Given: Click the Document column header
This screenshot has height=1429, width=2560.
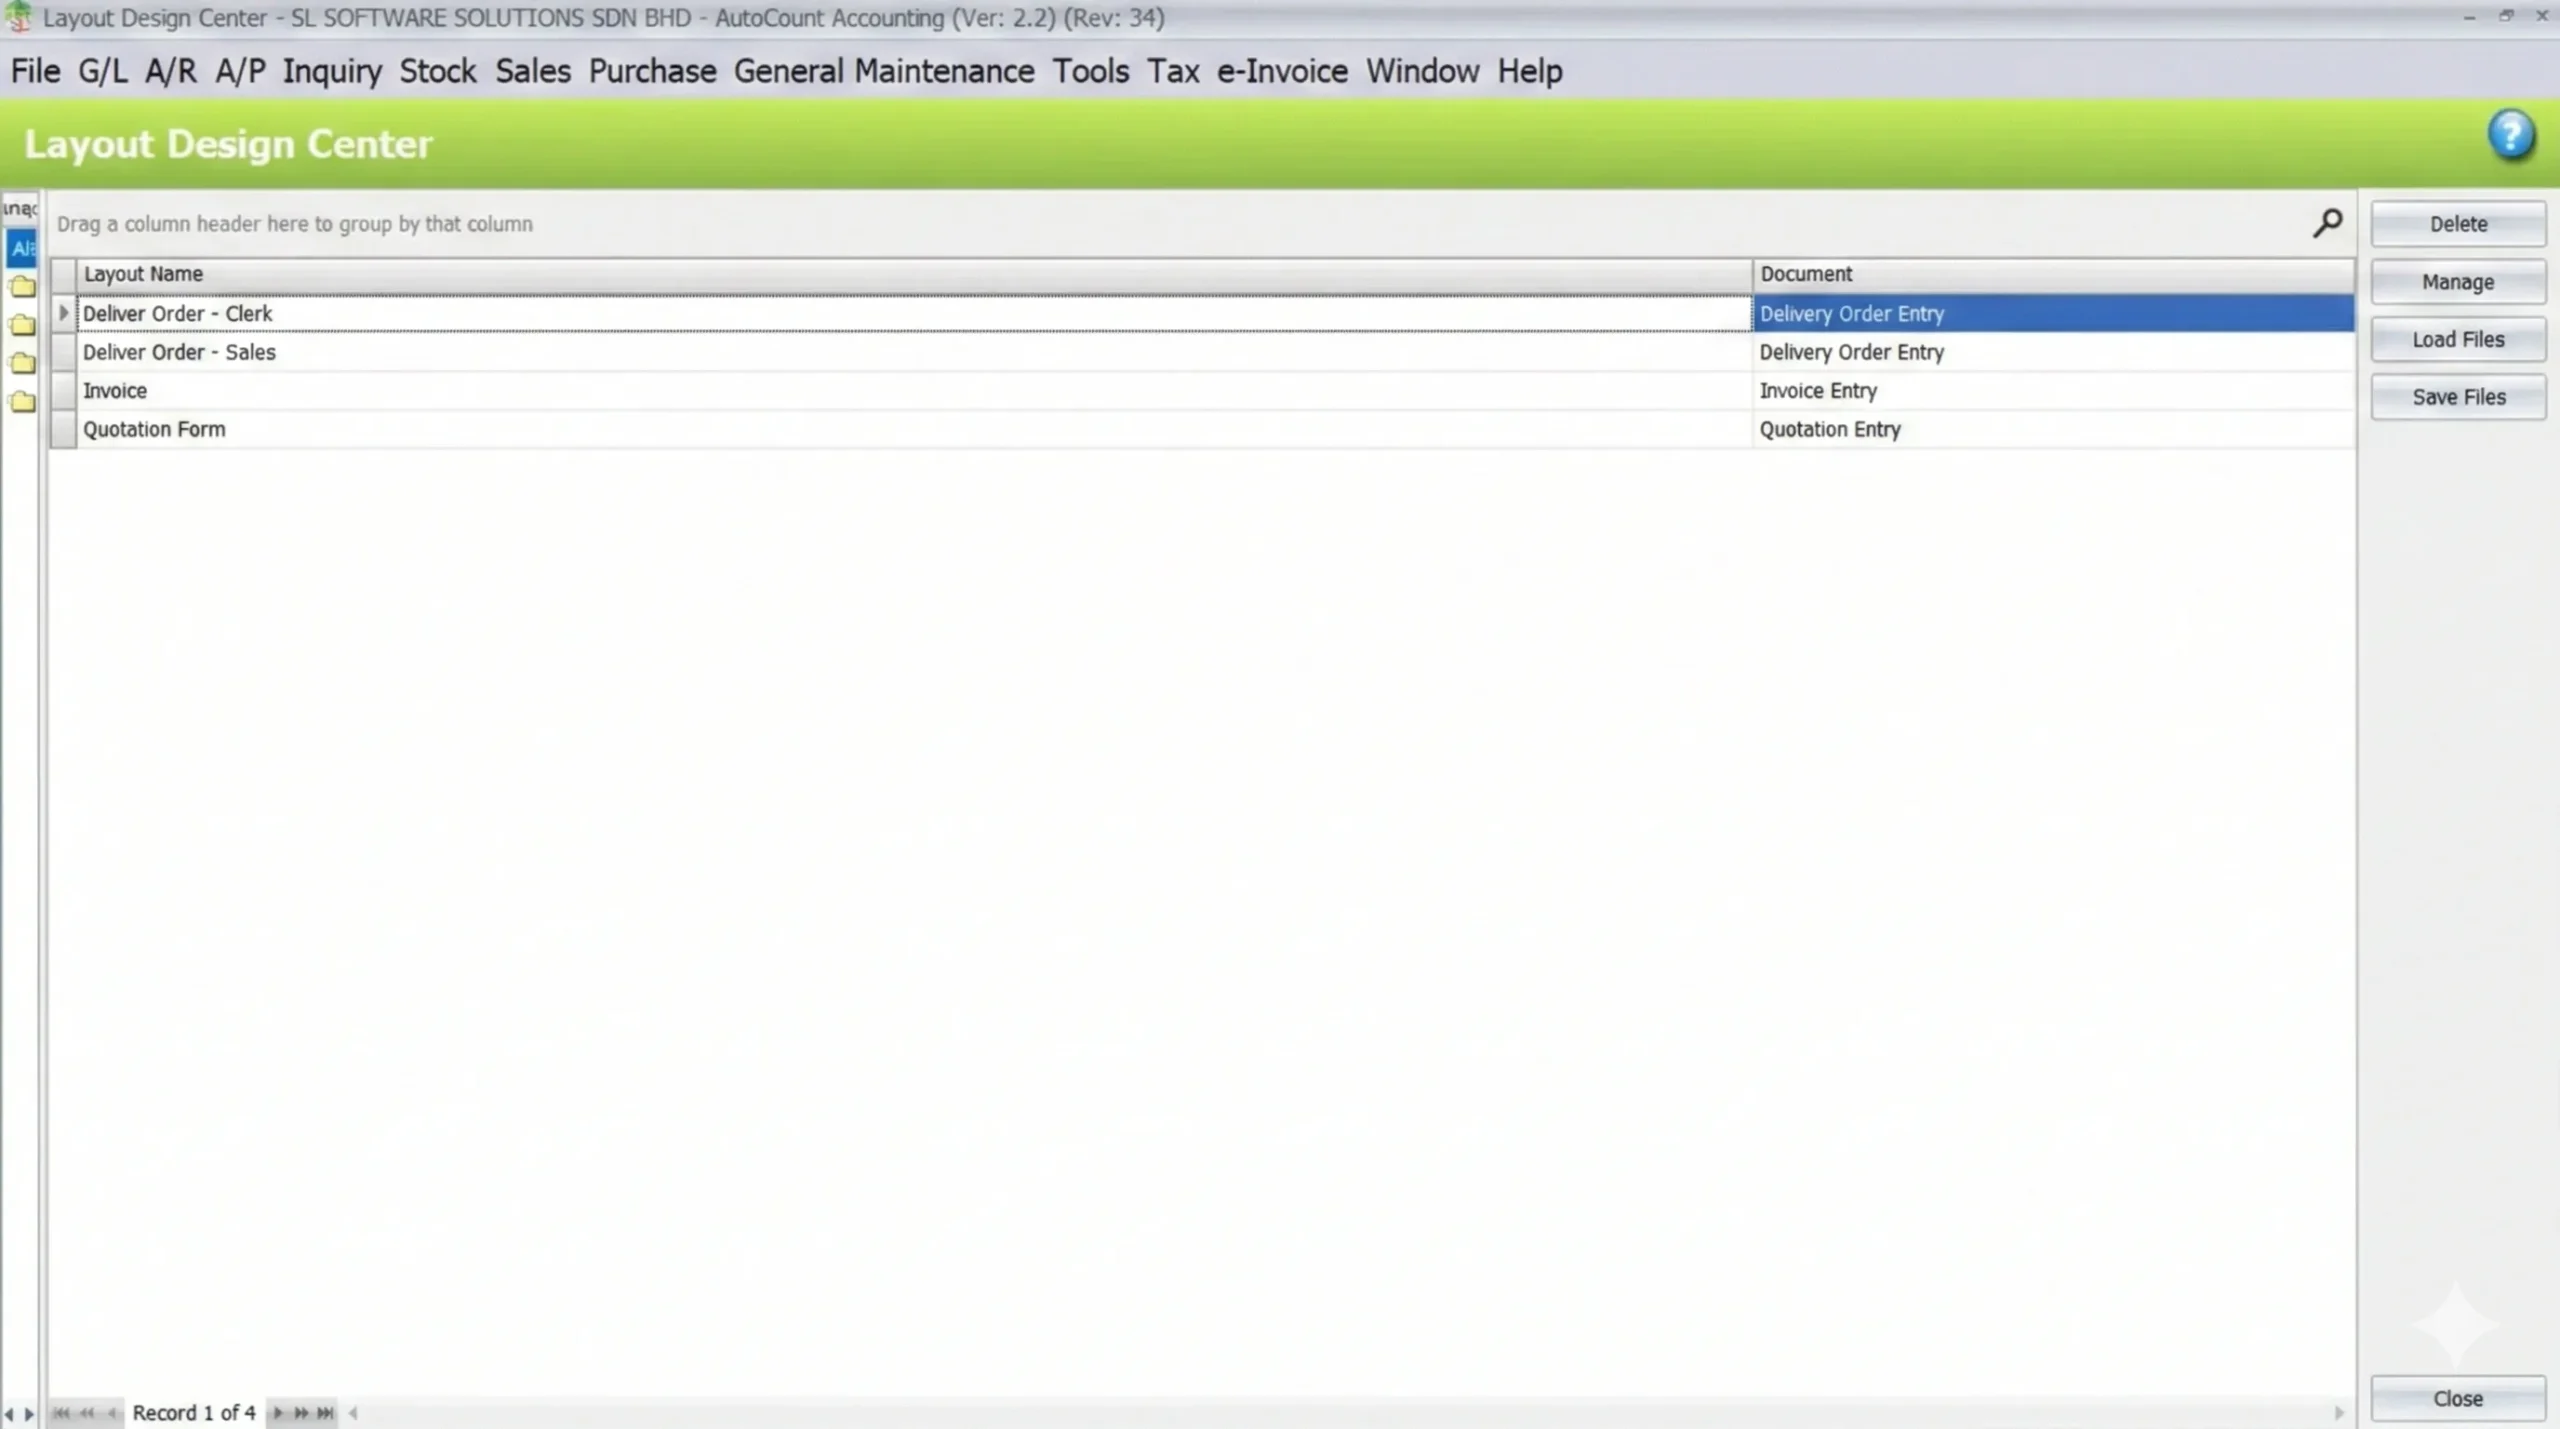Looking at the screenshot, I should point(1806,274).
